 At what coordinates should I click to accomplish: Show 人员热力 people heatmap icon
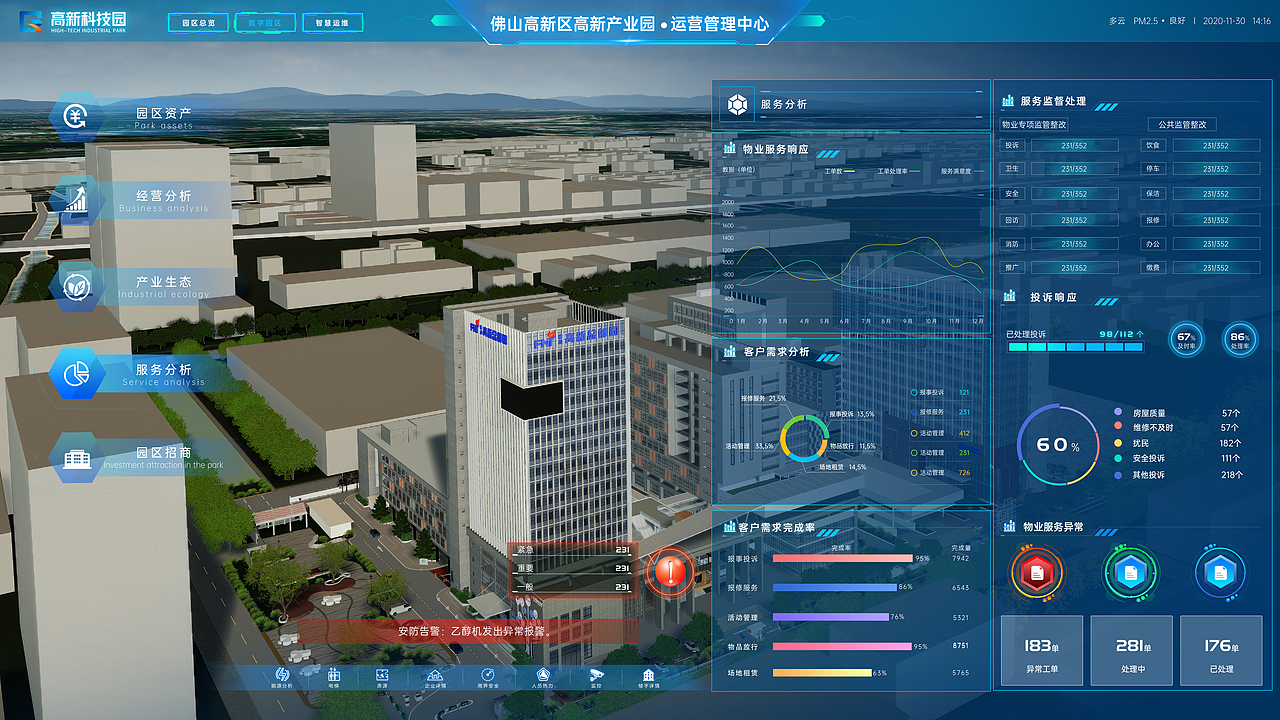[x=543, y=675]
